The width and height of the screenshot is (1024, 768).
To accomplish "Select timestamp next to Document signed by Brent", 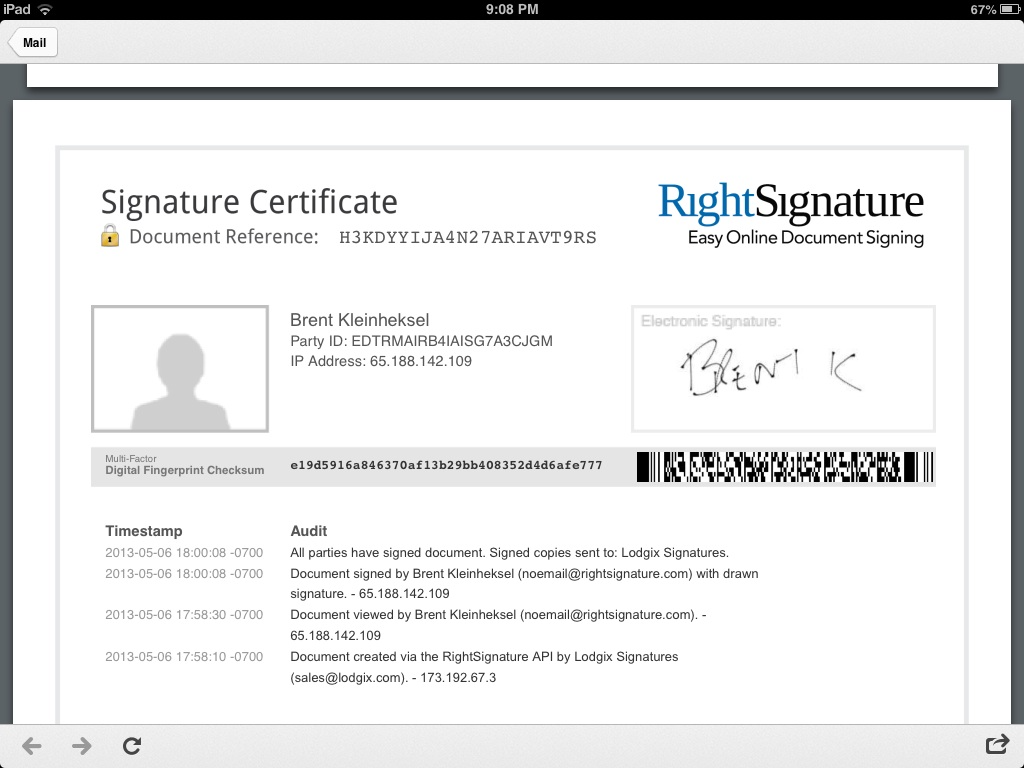I will coord(184,573).
